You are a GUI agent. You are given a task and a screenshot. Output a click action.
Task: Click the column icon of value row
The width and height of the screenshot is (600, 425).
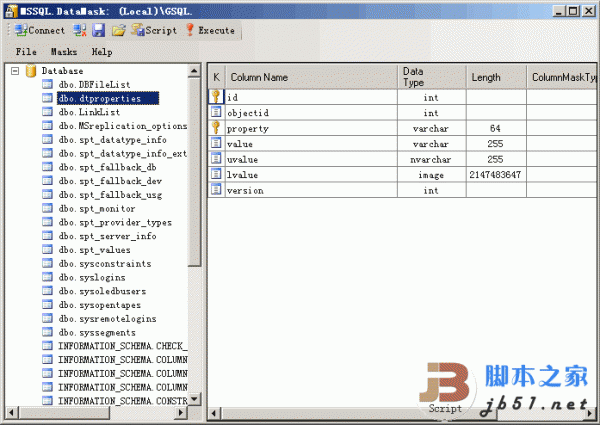[x=216, y=143]
